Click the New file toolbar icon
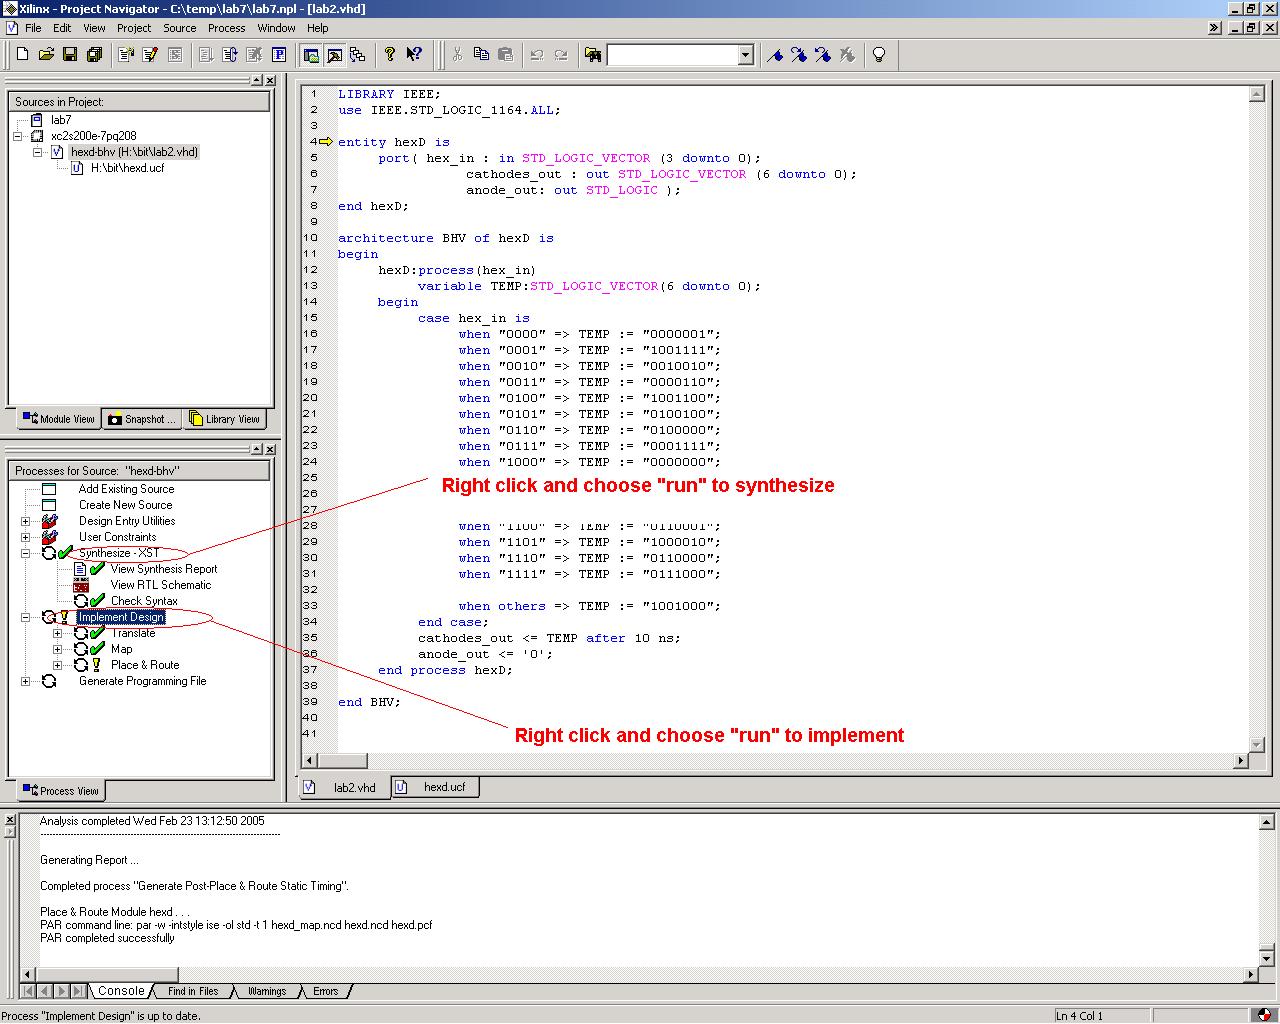 click(22, 55)
